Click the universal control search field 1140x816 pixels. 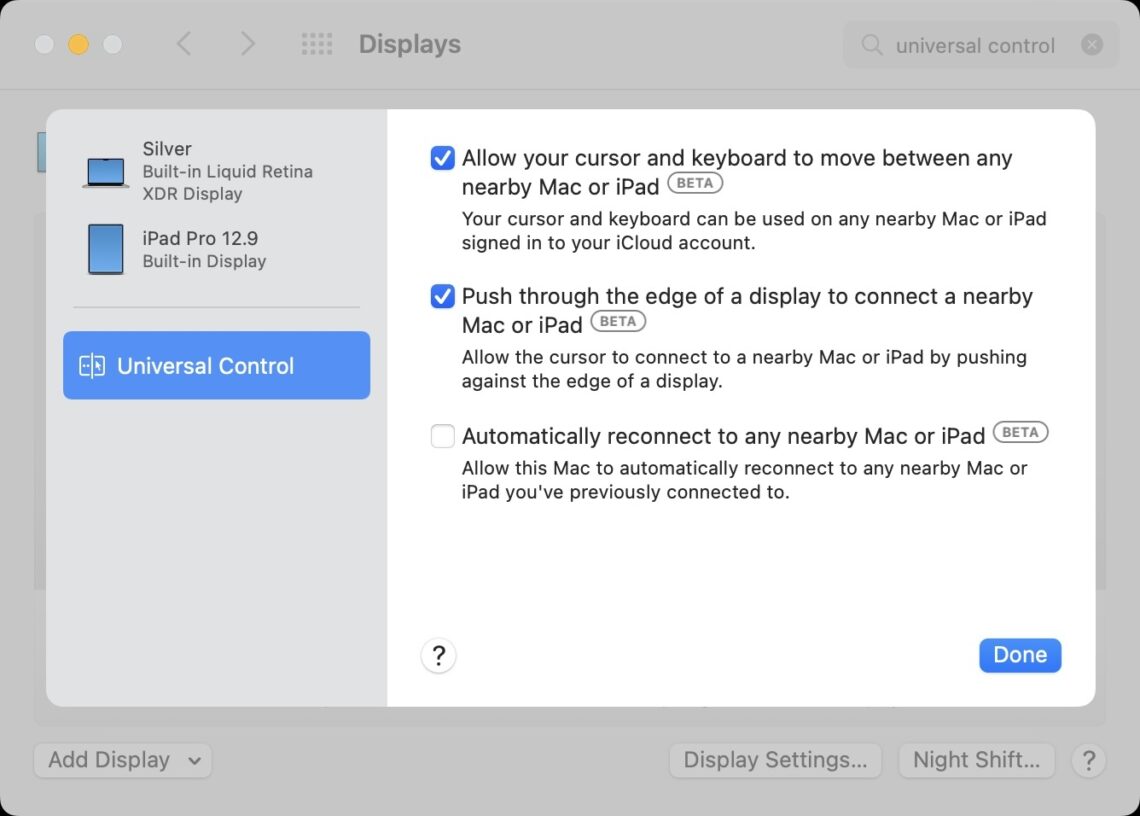[975, 45]
